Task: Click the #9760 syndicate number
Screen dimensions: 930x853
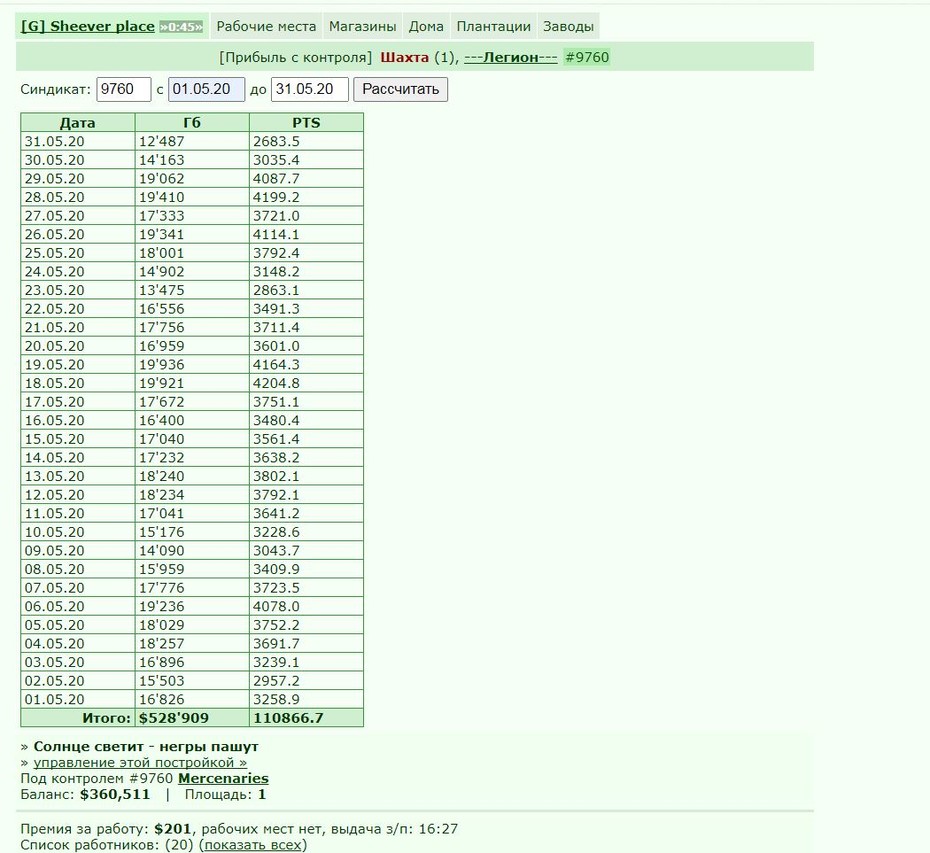Action: [587, 58]
